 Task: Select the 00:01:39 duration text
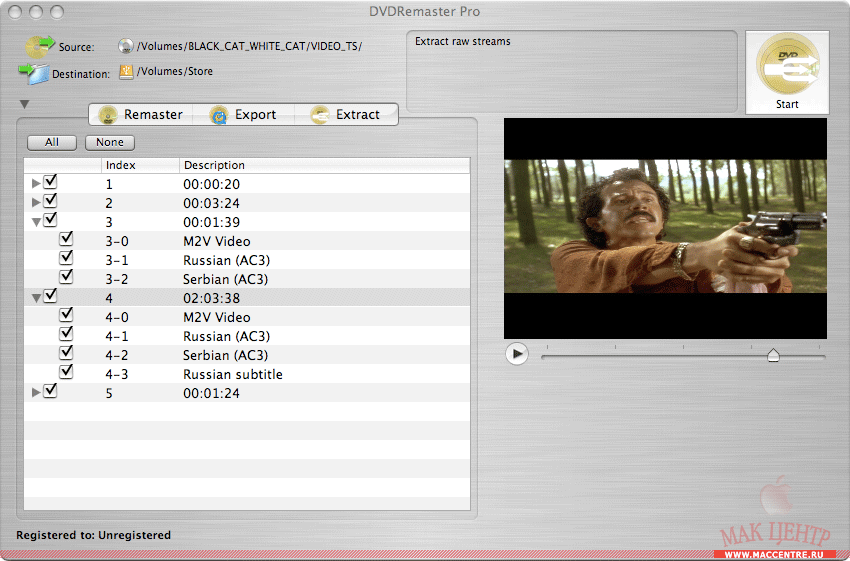point(211,222)
